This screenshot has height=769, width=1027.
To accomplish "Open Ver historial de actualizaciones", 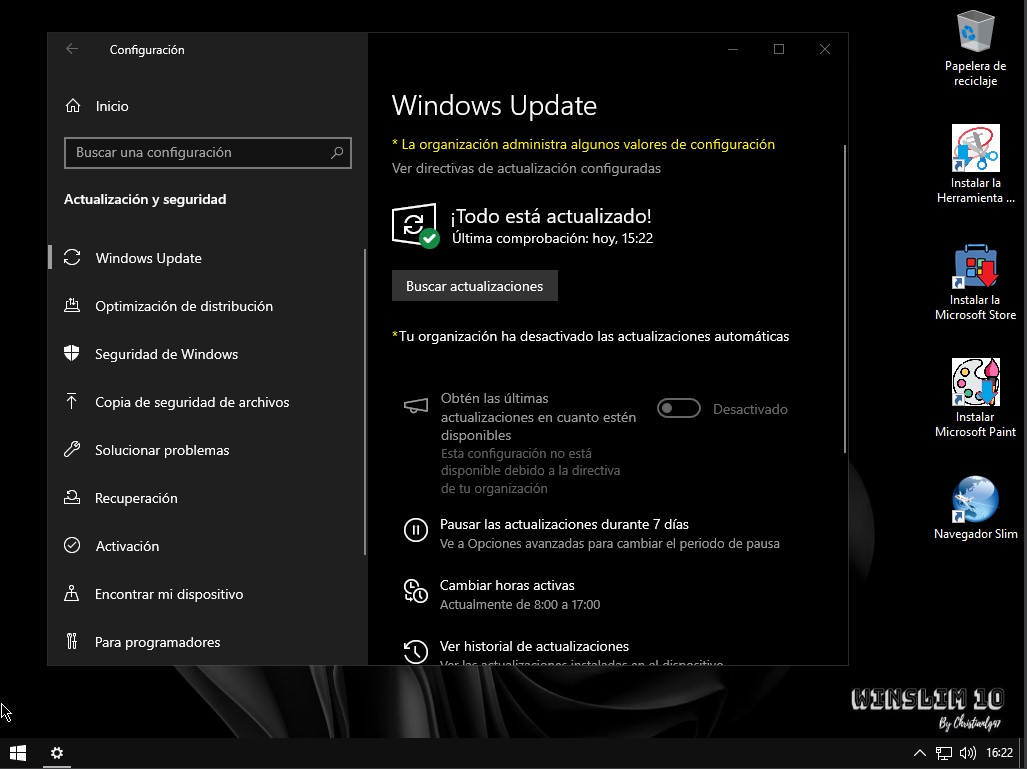I will [x=534, y=647].
